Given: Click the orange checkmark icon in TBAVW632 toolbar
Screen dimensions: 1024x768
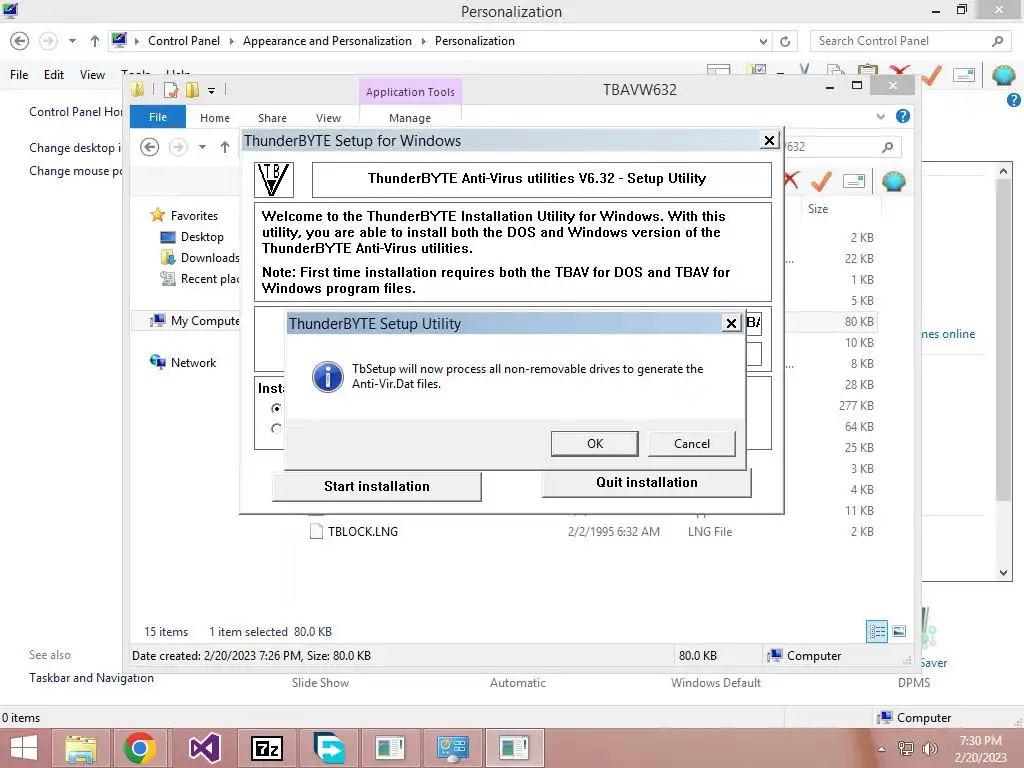Looking at the screenshot, I should (822, 181).
